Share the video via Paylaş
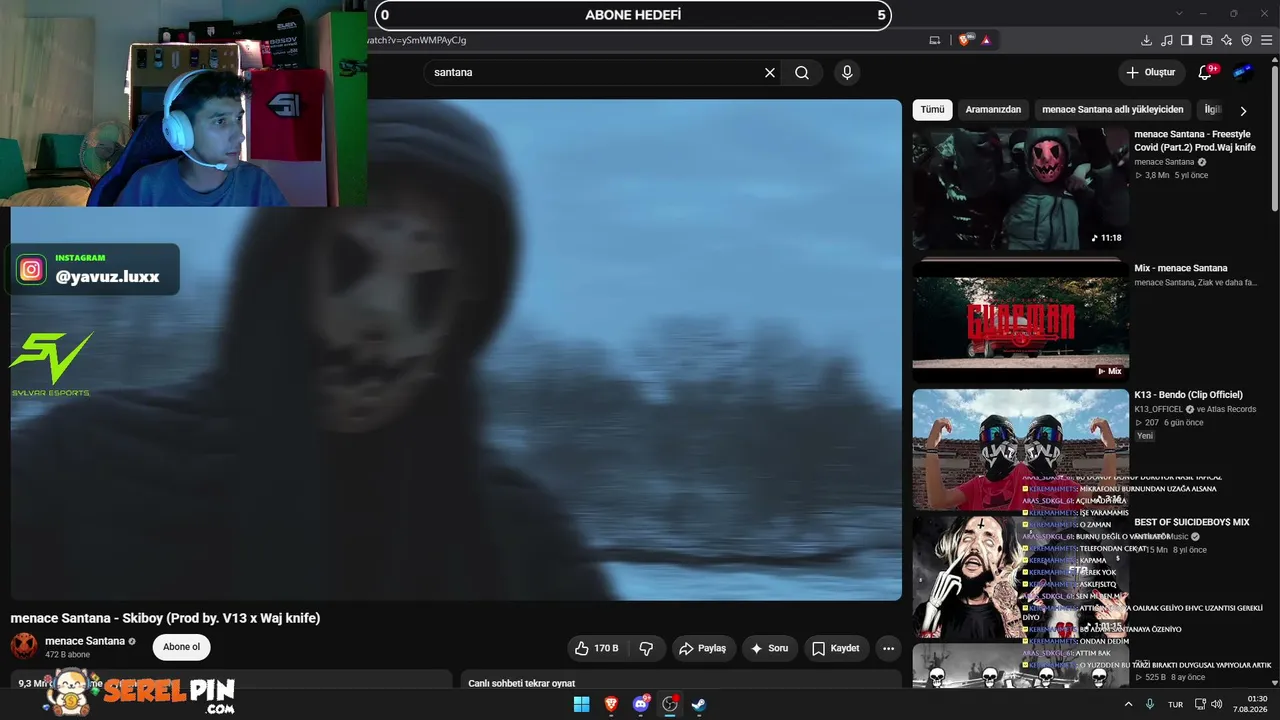This screenshot has height=720, width=1280. tap(704, 648)
